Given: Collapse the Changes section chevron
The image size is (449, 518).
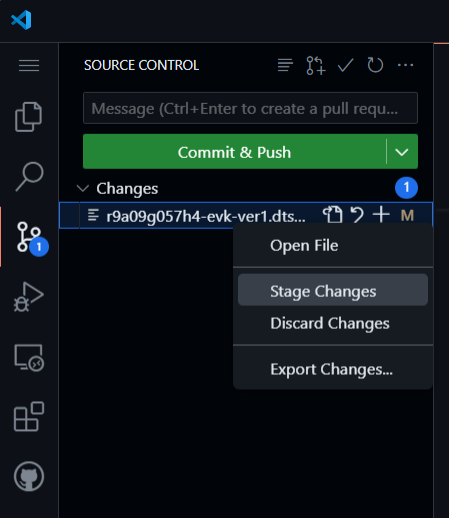Looking at the screenshot, I should pos(83,188).
